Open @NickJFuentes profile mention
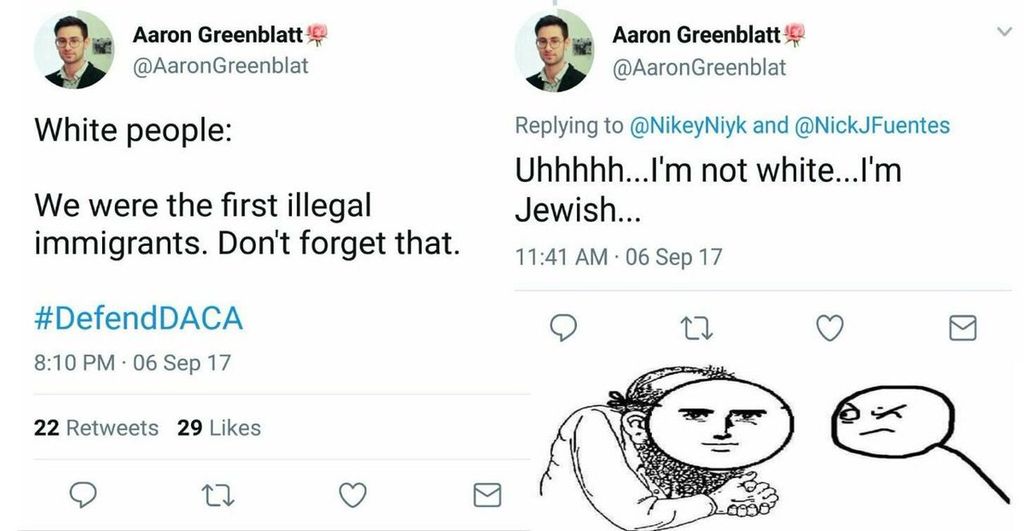 (x=872, y=126)
